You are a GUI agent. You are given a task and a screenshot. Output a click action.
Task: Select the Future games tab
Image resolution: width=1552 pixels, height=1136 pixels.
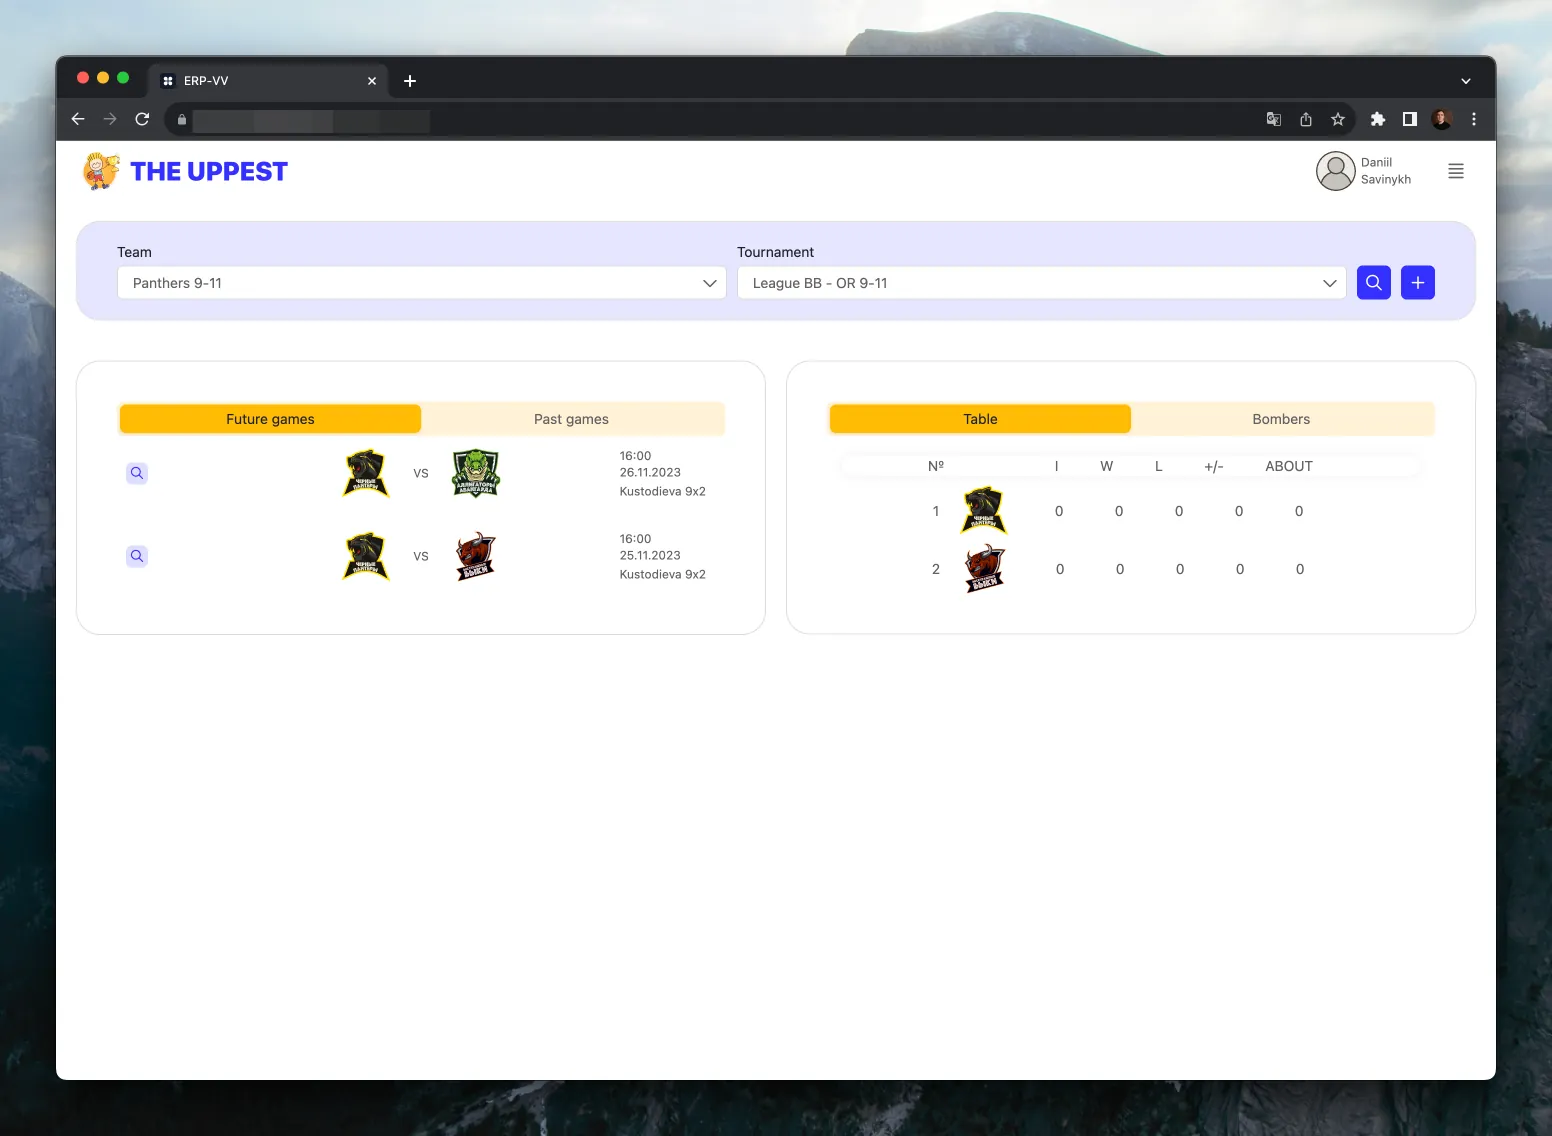click(270, 419)
